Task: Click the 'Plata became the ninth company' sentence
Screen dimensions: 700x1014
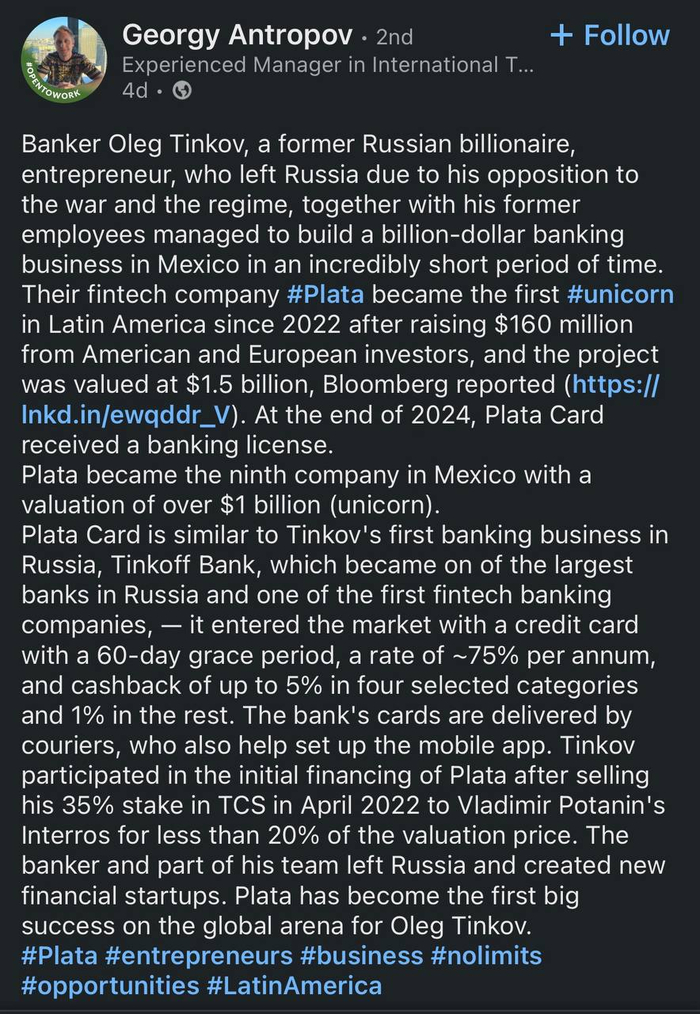Action: (x=306, y=490)
